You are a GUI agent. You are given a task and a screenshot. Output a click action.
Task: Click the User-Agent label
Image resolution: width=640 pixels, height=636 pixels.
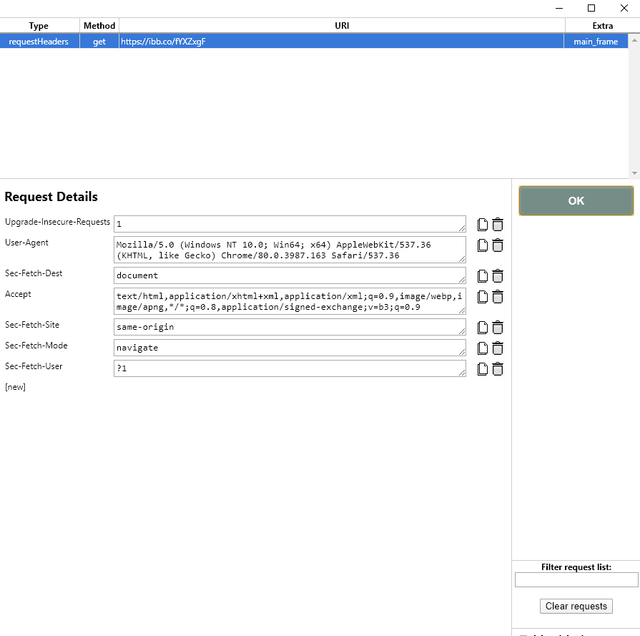(x=27, y=243)
